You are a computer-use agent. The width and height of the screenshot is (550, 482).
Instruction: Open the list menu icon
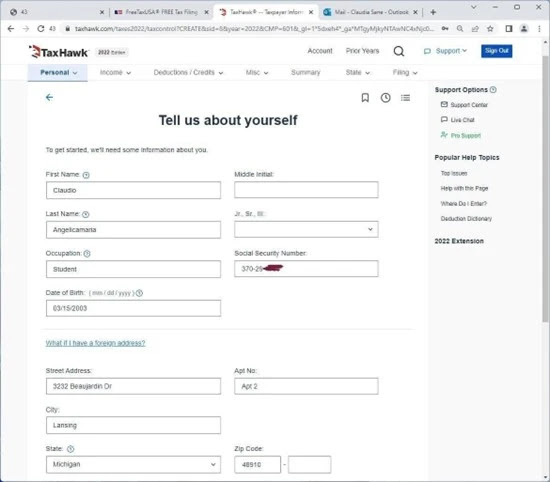click(x=405, y=98)
